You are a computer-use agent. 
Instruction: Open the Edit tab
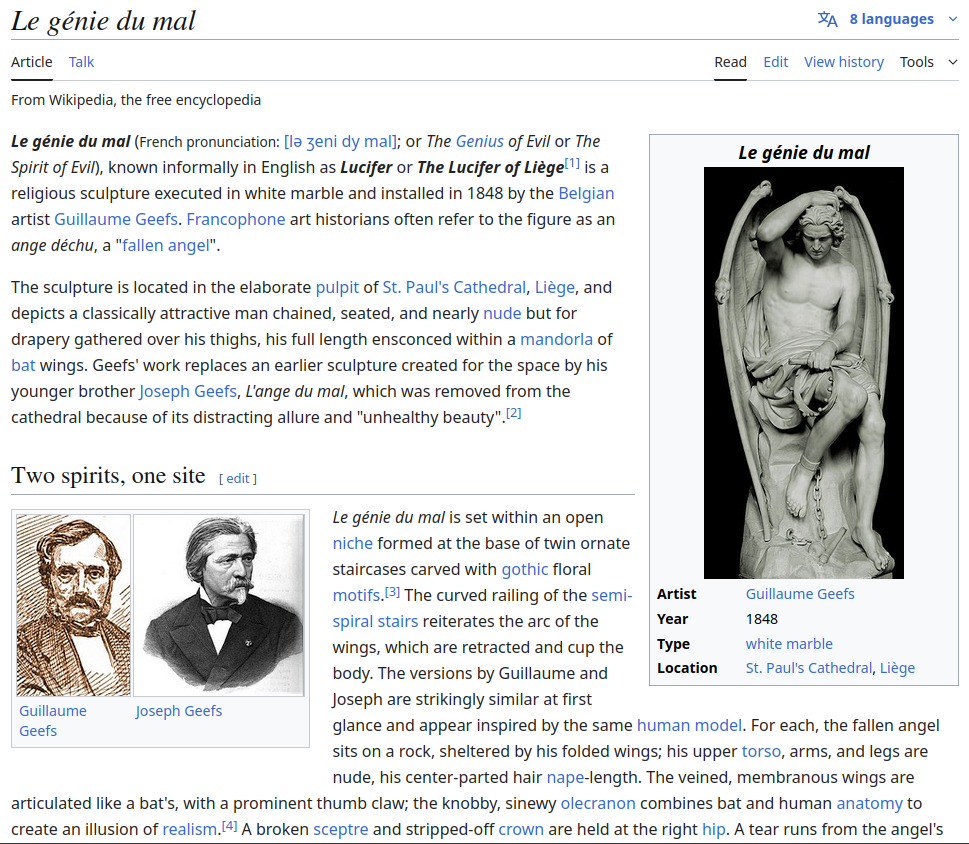pos(776,62)
